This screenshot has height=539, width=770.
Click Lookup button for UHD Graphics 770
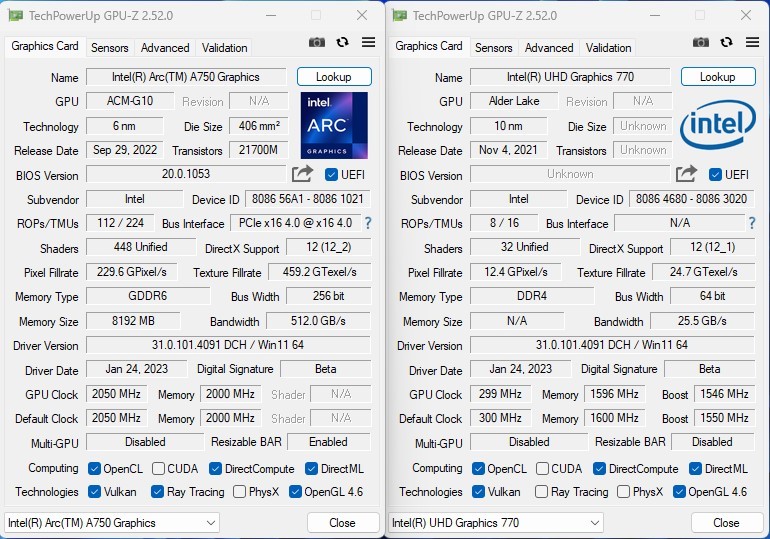718,77
